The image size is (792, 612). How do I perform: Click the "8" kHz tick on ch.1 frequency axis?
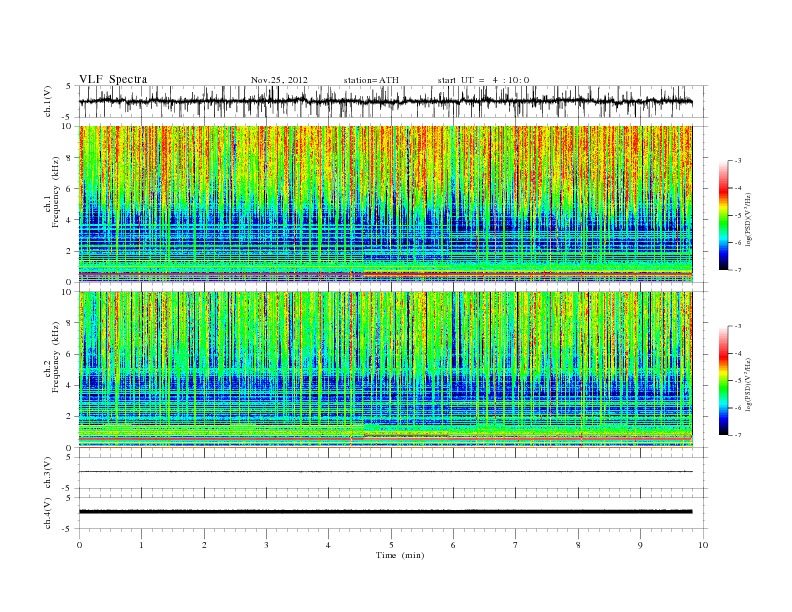[x=70, y=158]
